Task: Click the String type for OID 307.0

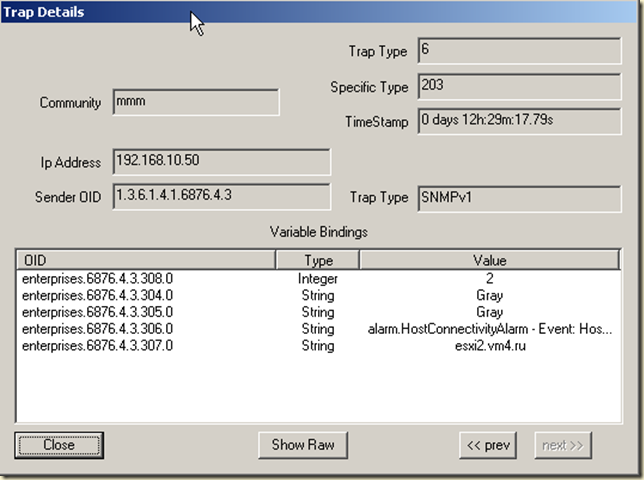Action: [x=318, y=346]
